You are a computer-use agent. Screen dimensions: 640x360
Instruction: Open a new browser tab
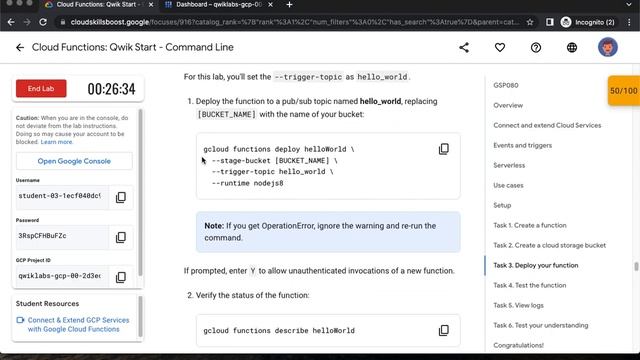tap(289, 4)
